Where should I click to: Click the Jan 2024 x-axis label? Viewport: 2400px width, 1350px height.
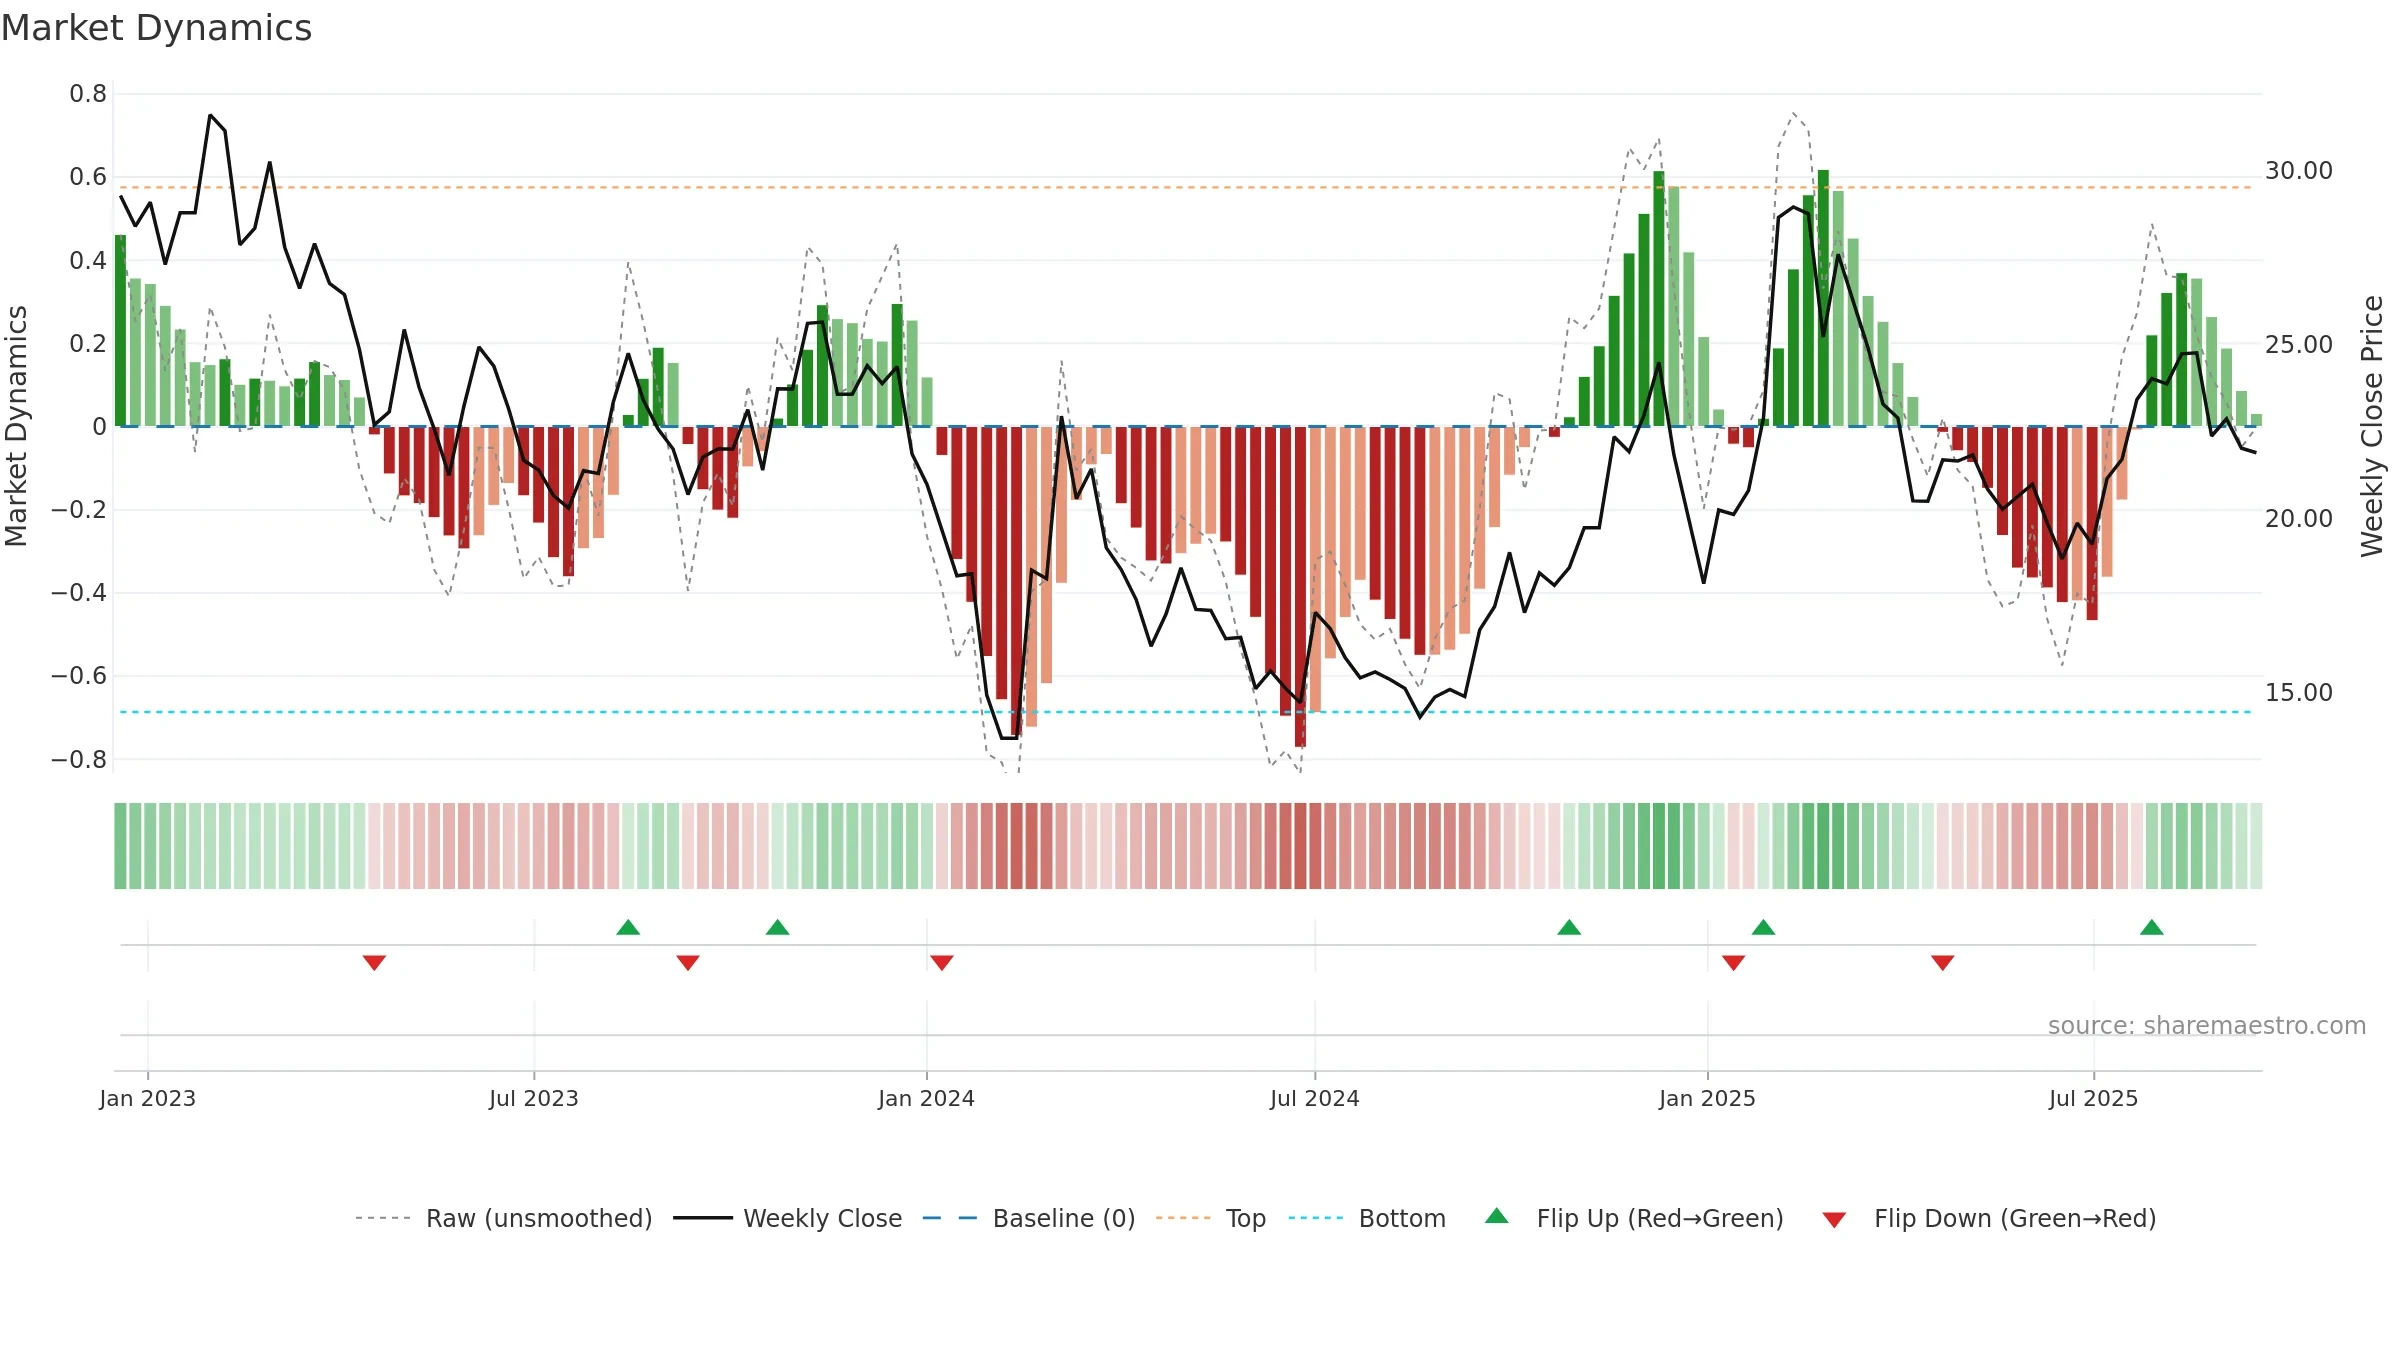[x=926, y=1098]
